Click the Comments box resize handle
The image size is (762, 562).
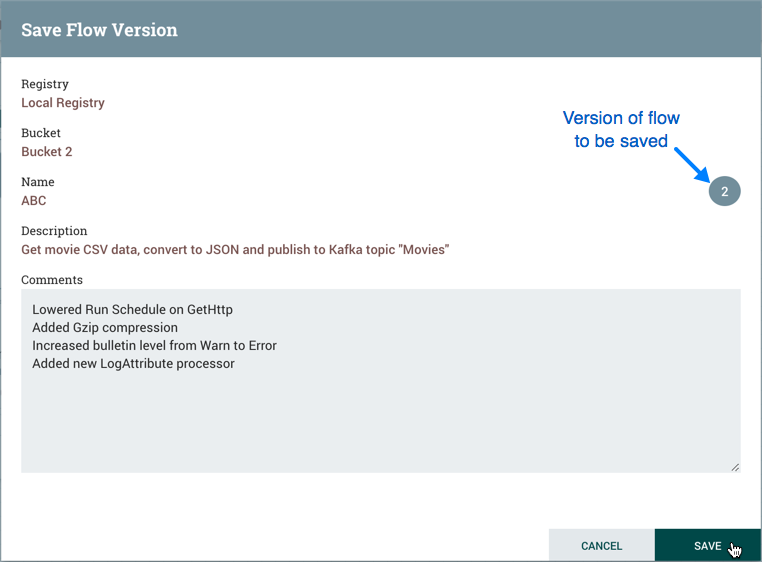(x=735, y=467)
